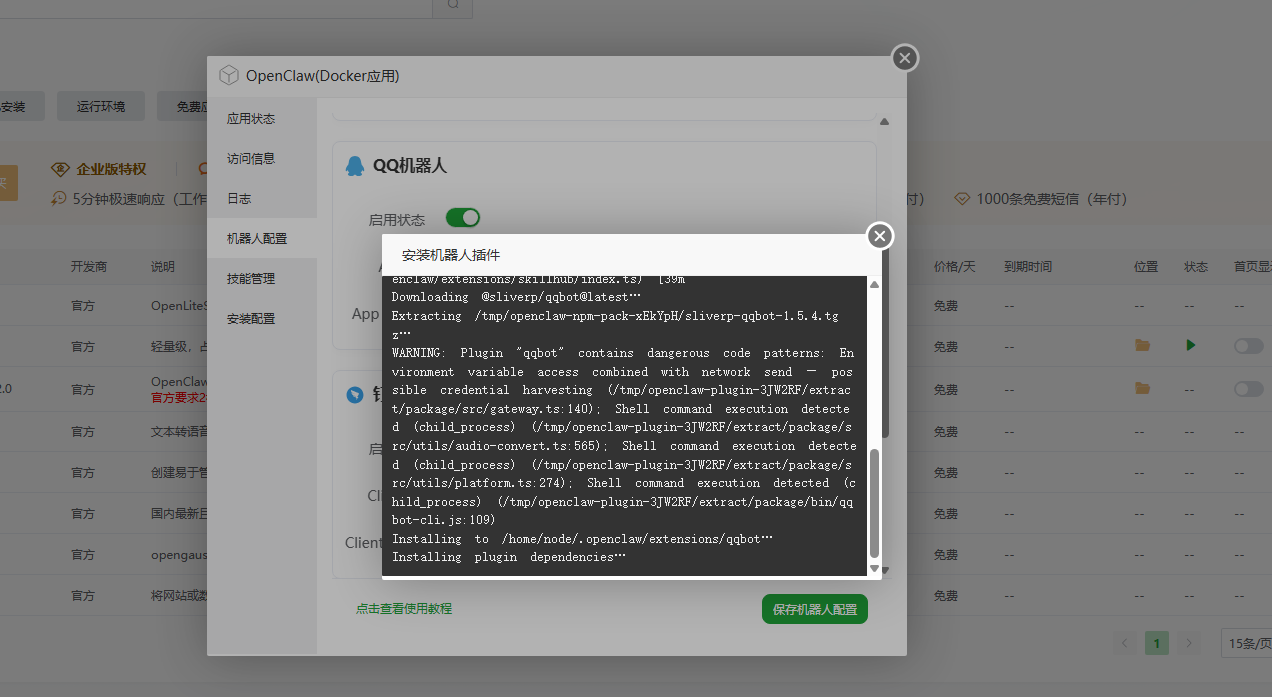The height and width of the screenshot is (697, 1272).
Task: Click the QQ机器人 section heading
Action: click(409, 166)
